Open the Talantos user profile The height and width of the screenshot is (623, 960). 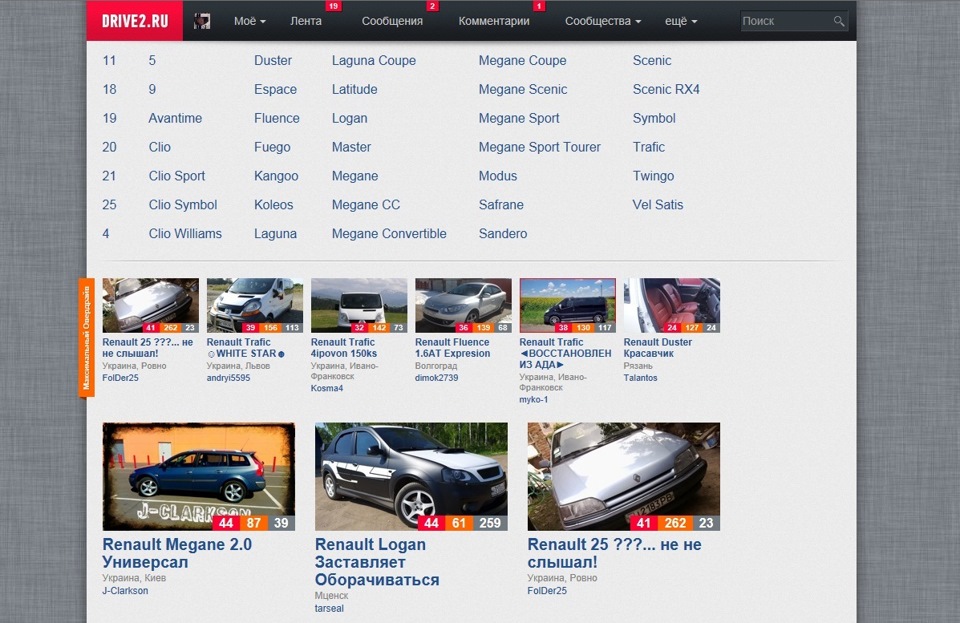click(640, 378)
